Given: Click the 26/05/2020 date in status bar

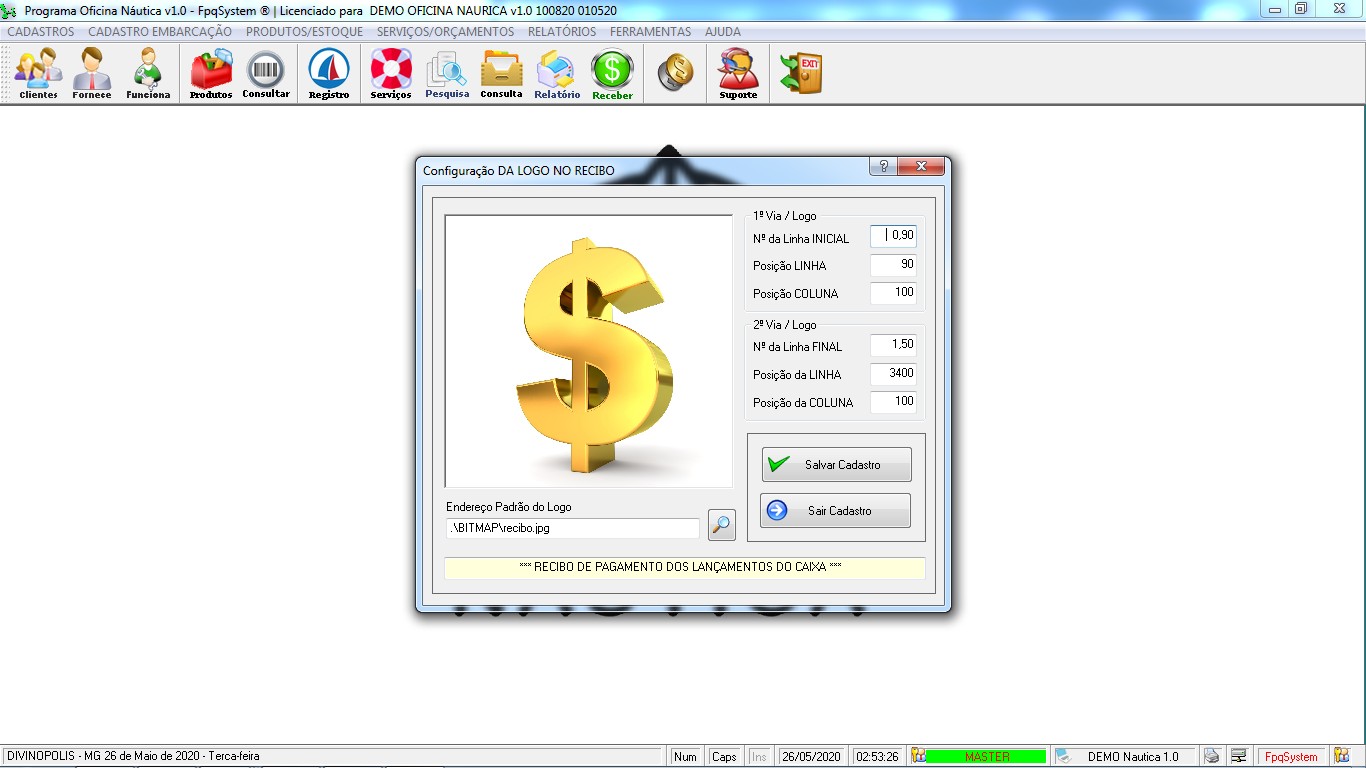Looking at the screenshot, I should click(x=813, y=757).
